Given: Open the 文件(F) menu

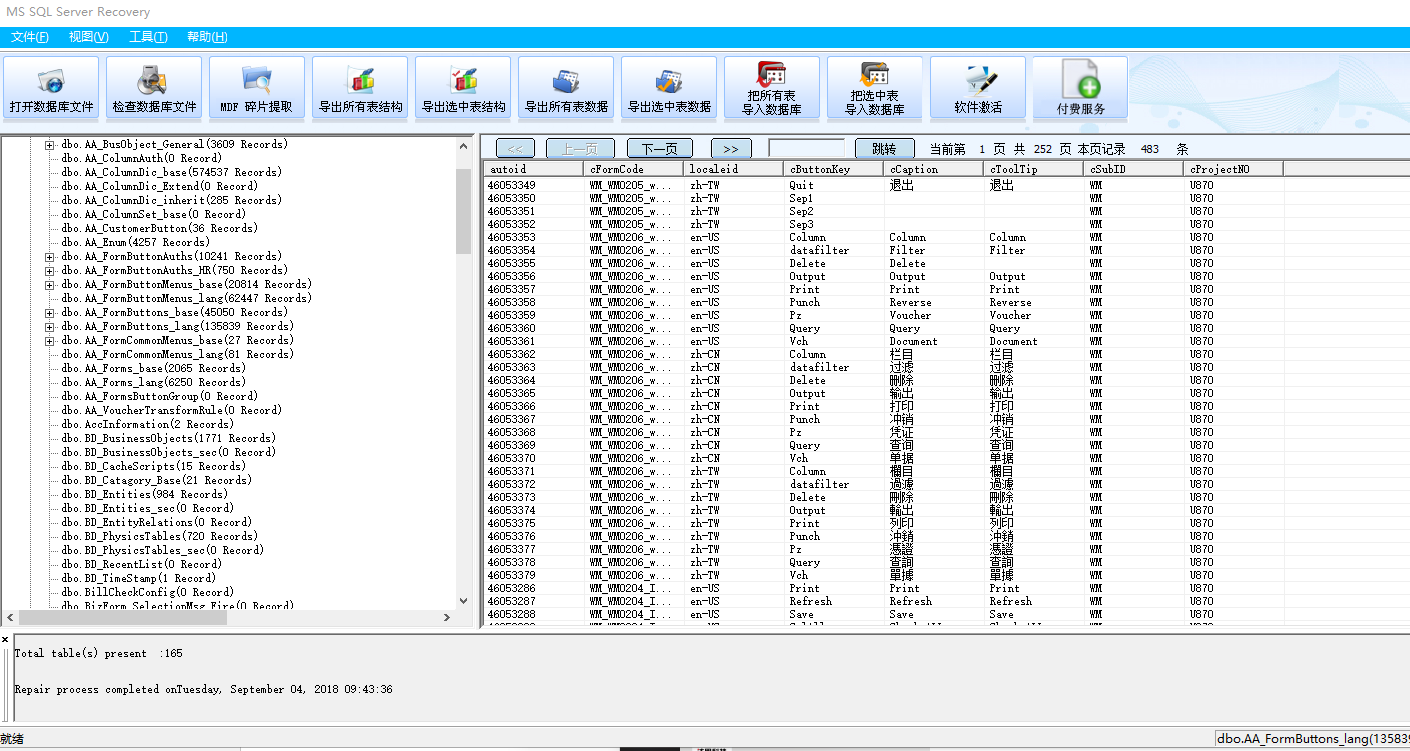Looking at the screenshot, I should pyautogui.click(x=30, y=37).
